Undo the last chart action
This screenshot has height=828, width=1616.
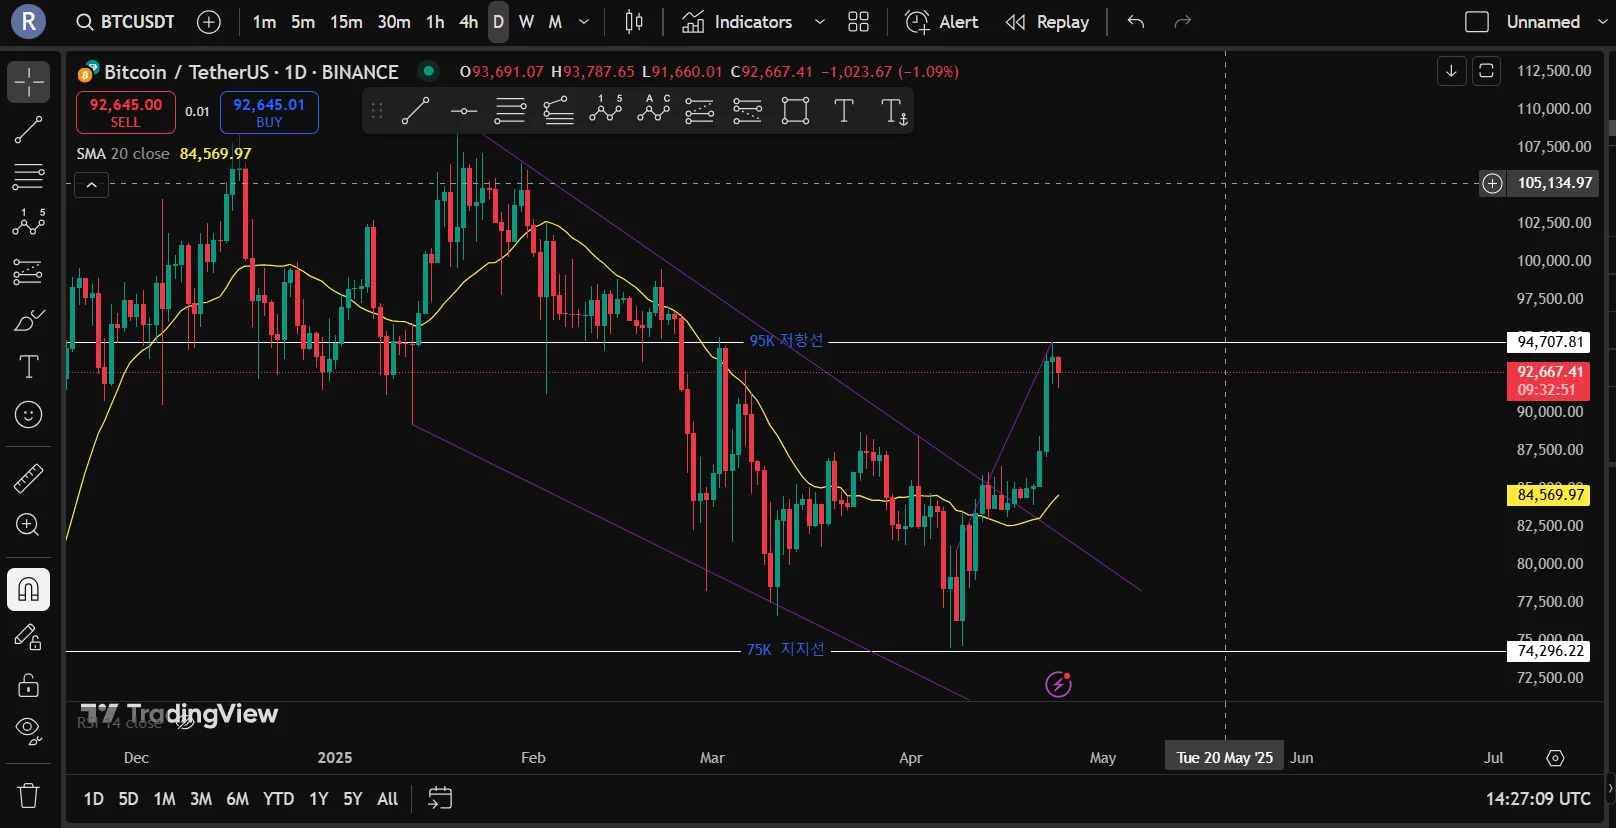(1135, 22)
